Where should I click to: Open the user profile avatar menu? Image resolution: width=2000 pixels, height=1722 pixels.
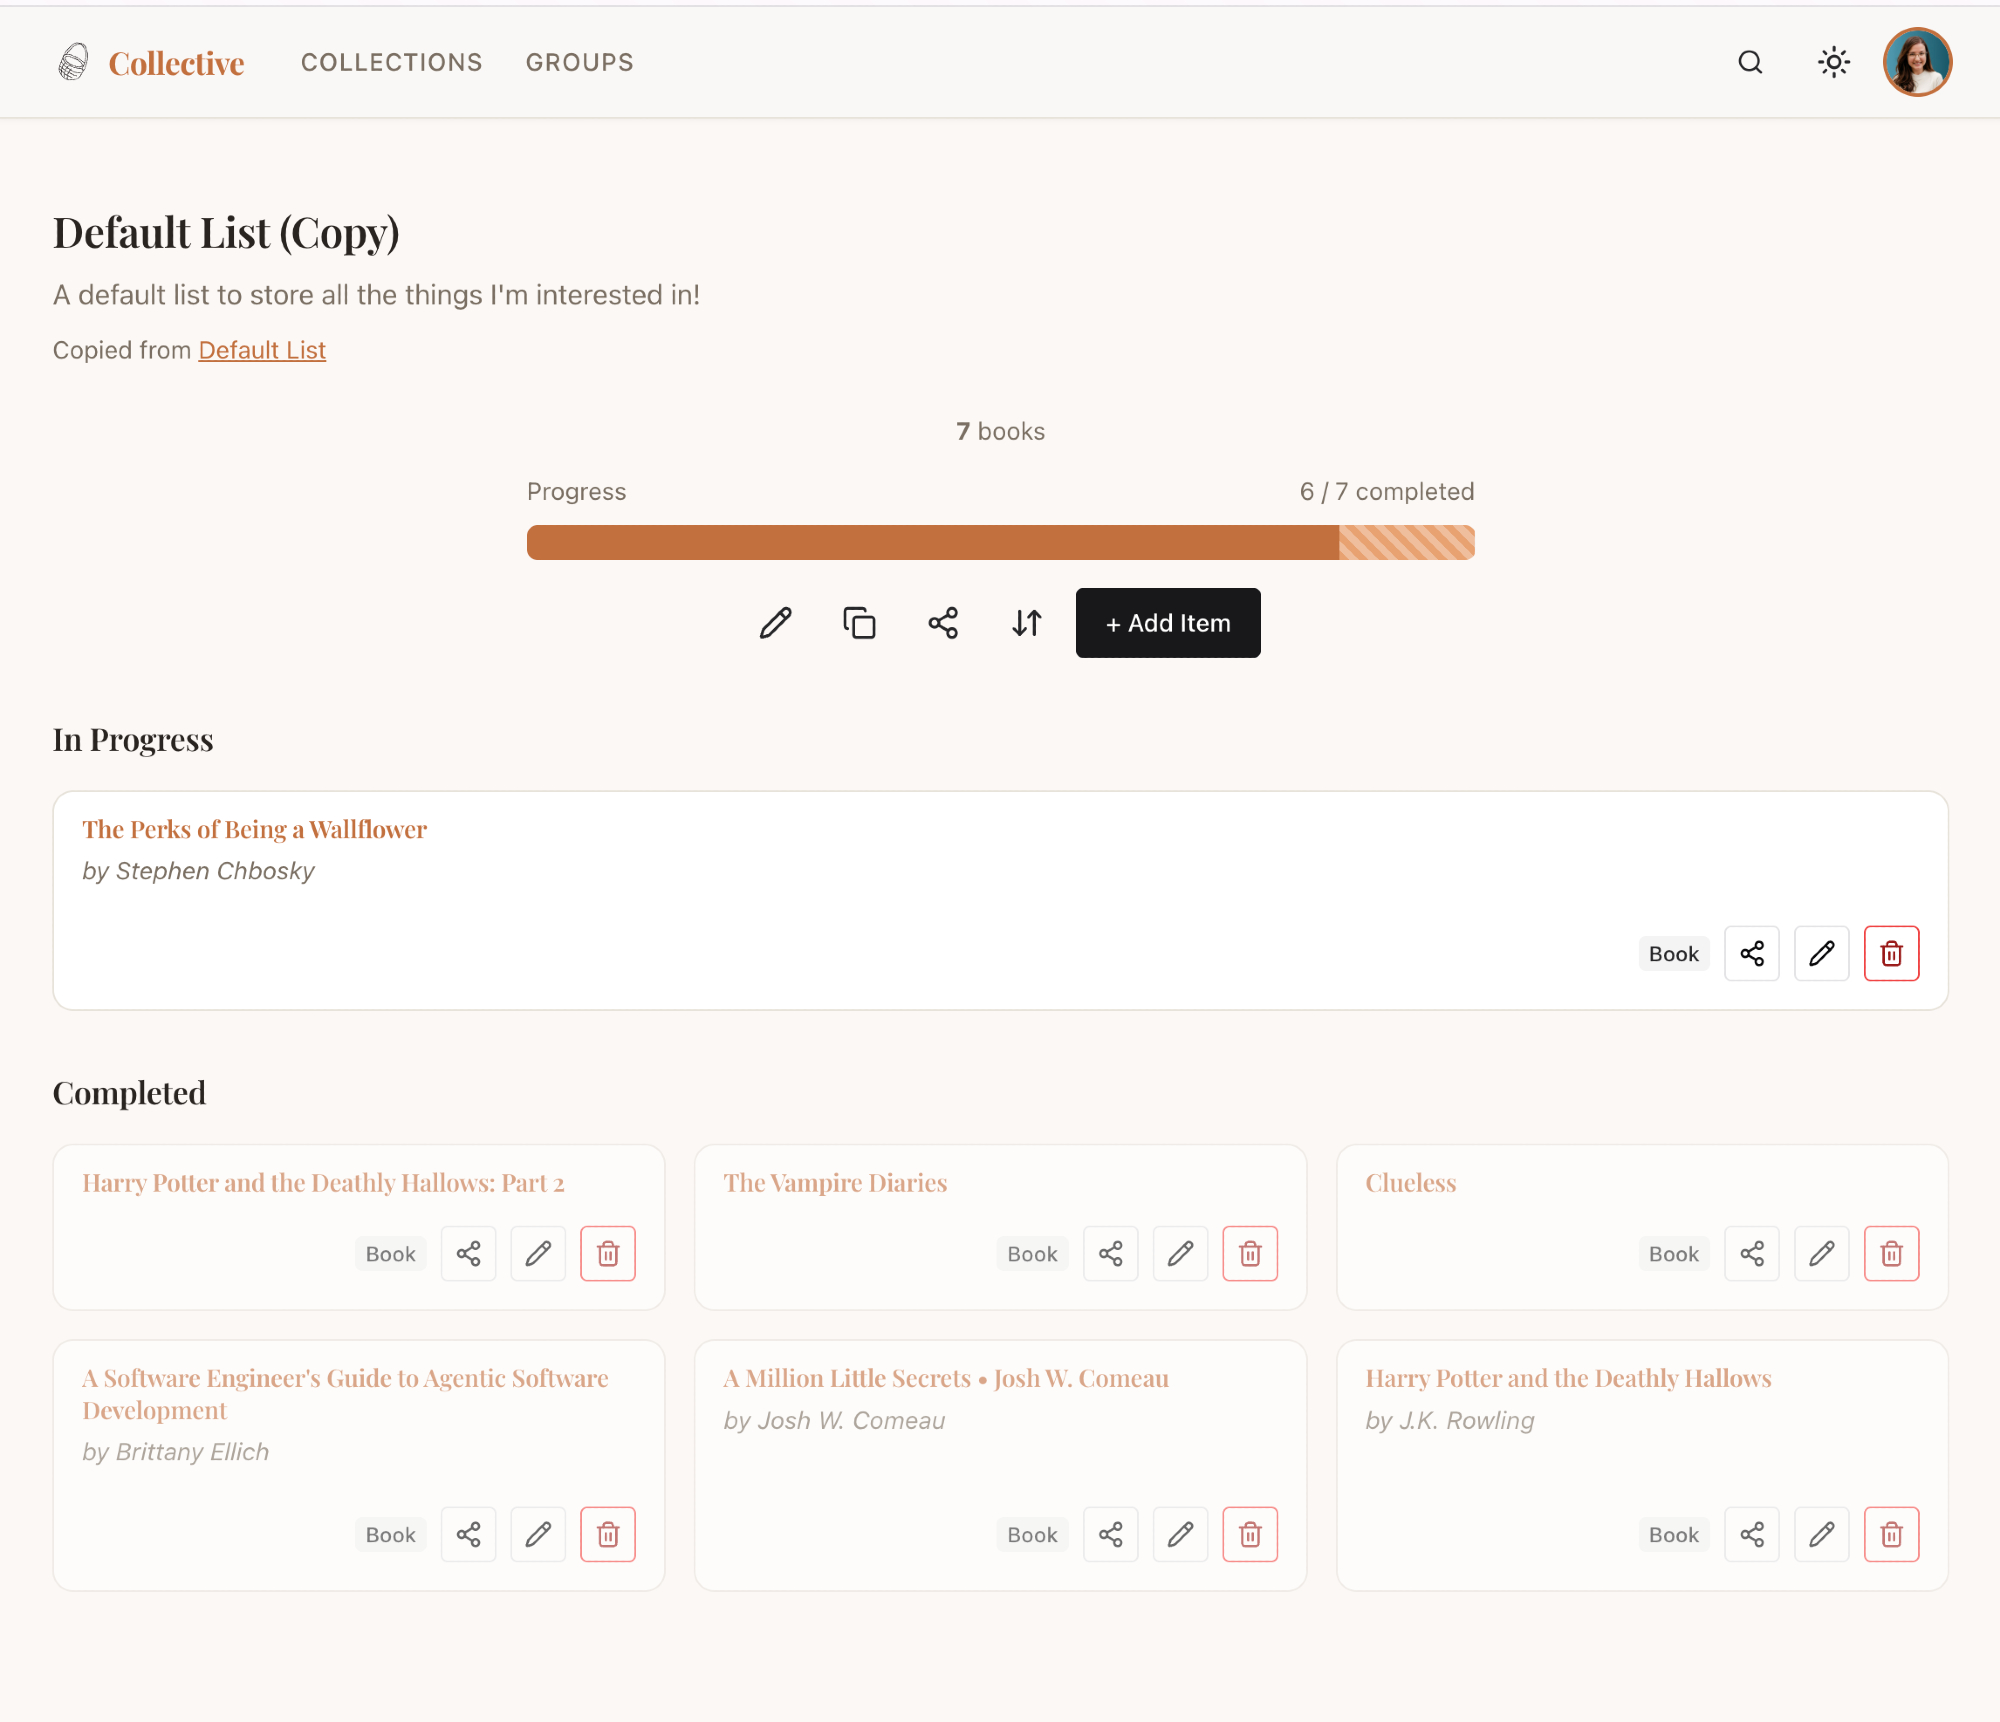(x=1917, y=62)
